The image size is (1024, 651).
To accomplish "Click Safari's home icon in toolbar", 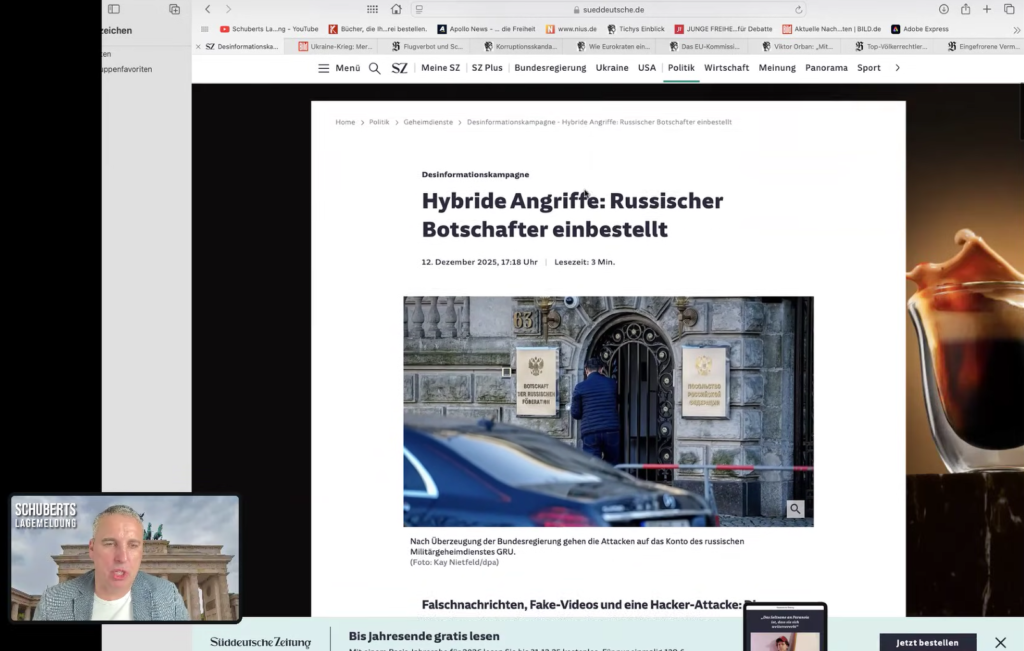I will tap(396, 9).
